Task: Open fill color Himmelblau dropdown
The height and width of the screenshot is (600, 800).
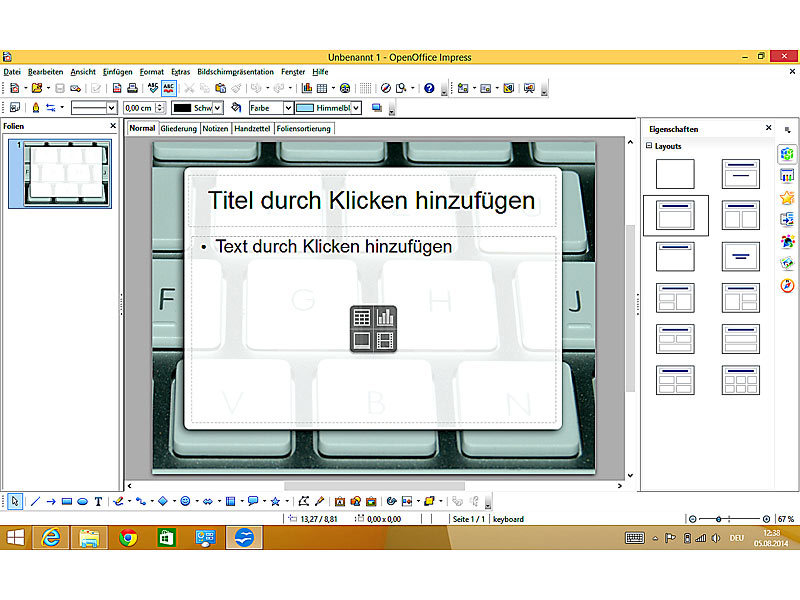Action: [x=356, y=108]
